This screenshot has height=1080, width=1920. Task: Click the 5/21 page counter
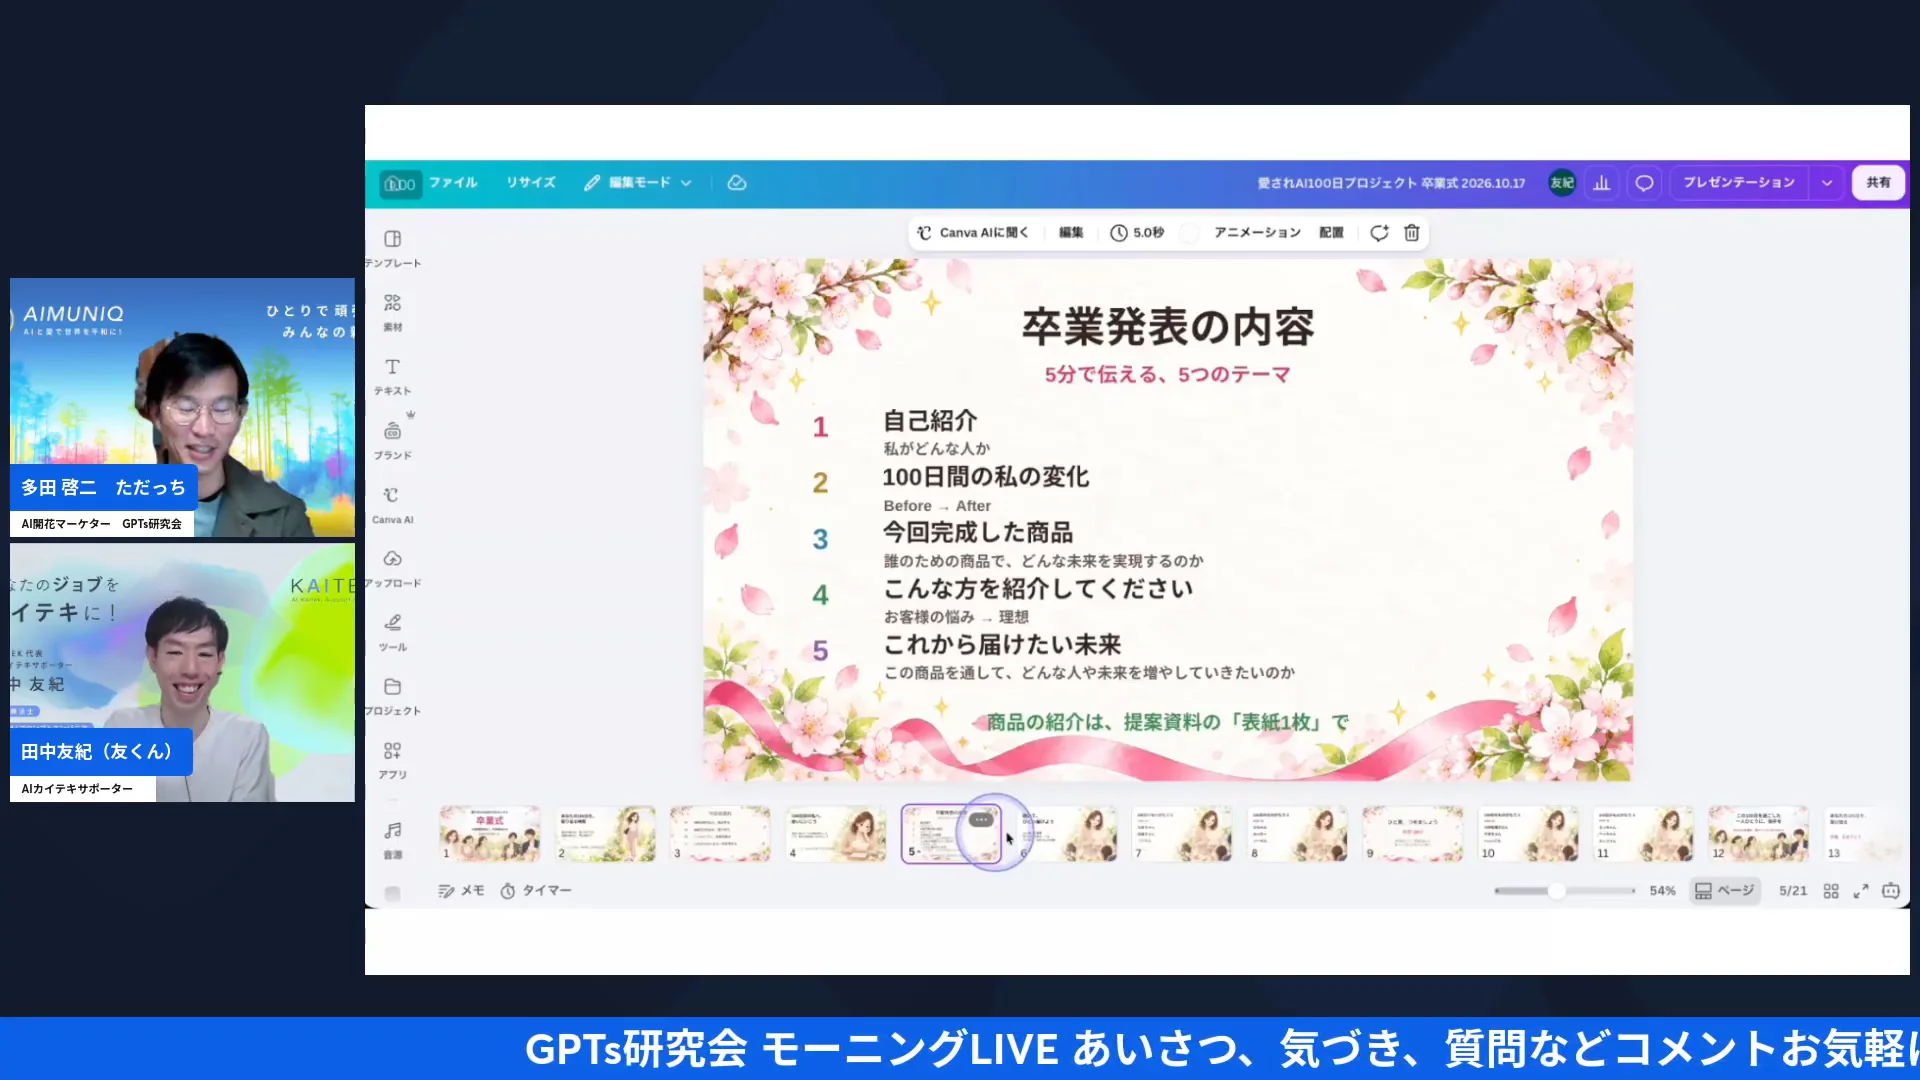(x=1793, y=891)
